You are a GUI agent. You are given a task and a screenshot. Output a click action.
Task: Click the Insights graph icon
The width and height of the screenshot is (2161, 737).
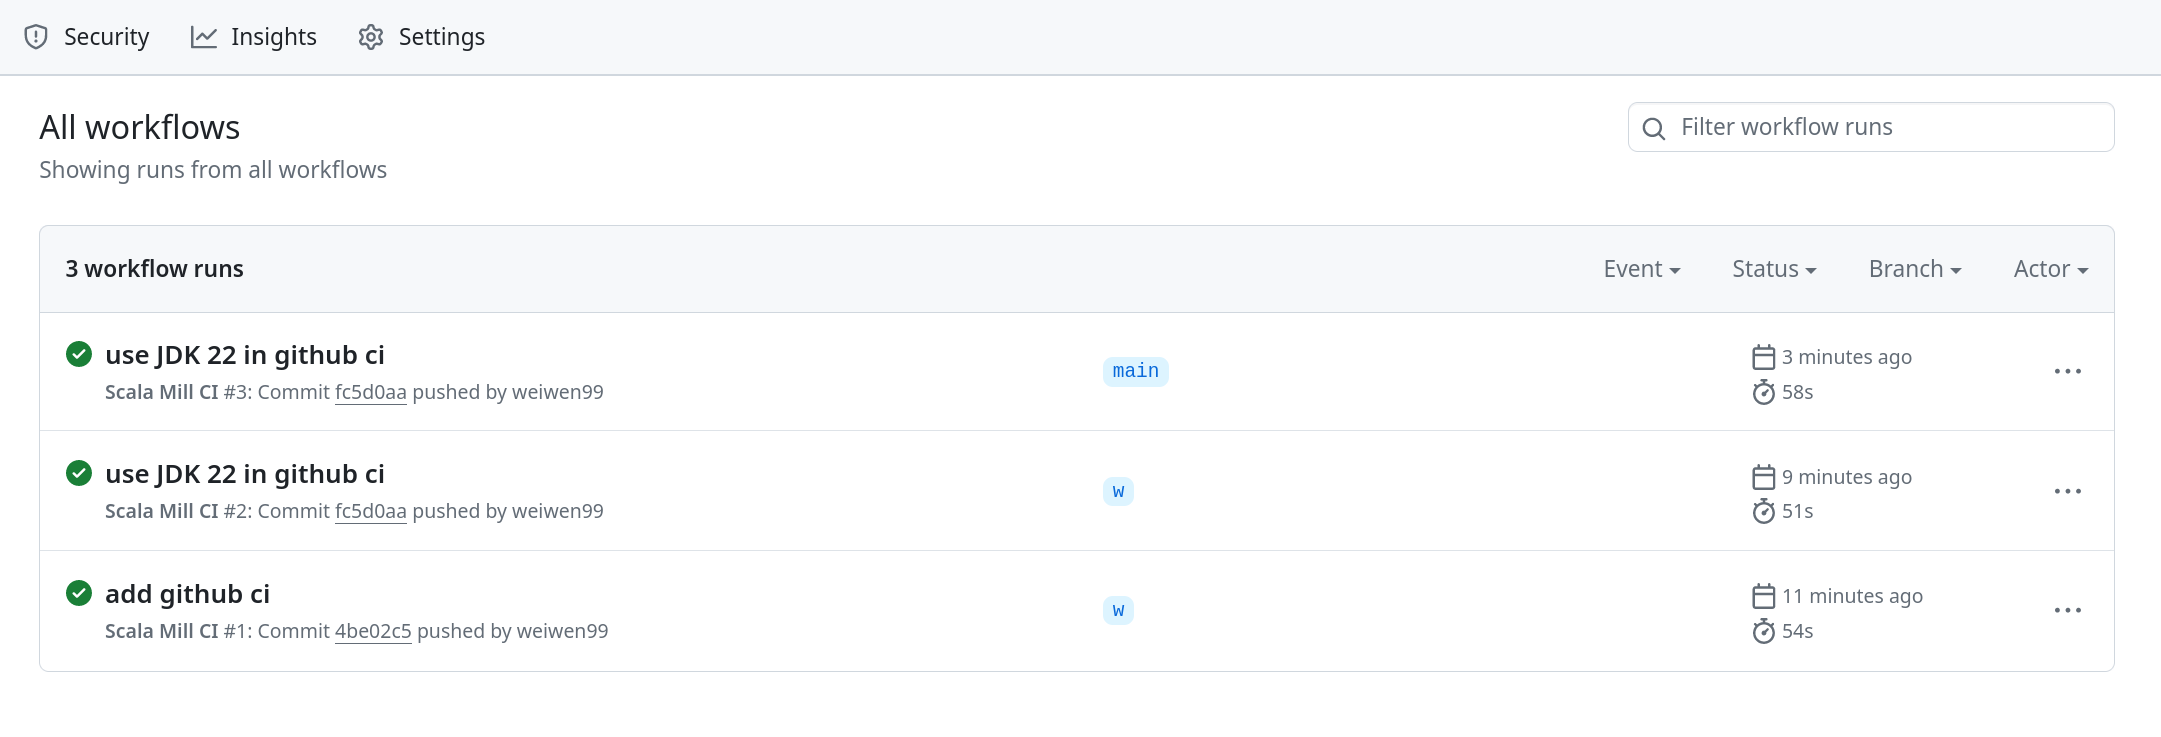pyautogui.click(x=204, y=37)
